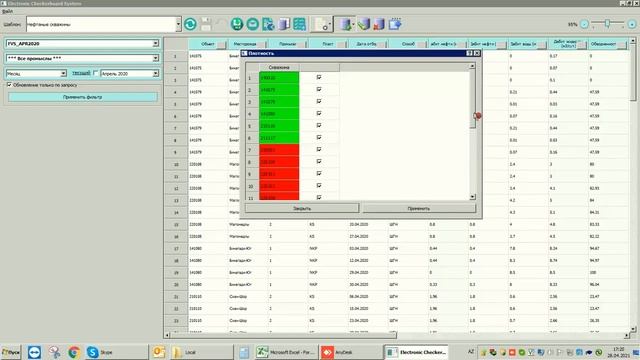Uncheck the checkbox in dialog row 3

319,101
